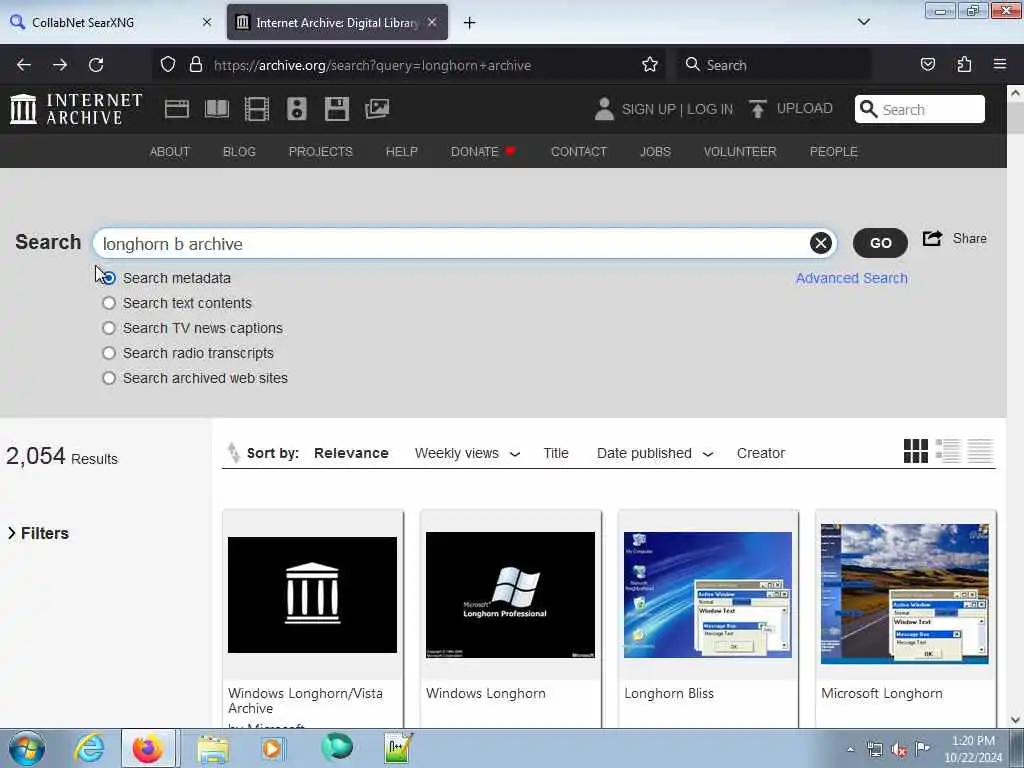Open the tracking protection shield icon
This screenshot has height=768, width=1024.
click(168, 65)
